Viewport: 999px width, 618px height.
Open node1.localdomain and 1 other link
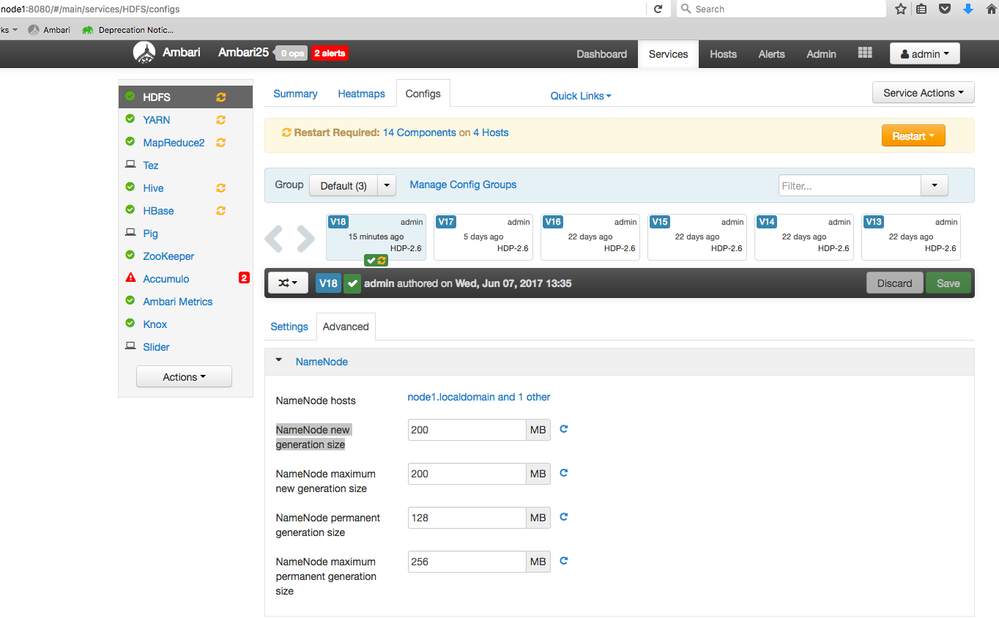pyautogui.click(x=478, y=397)
